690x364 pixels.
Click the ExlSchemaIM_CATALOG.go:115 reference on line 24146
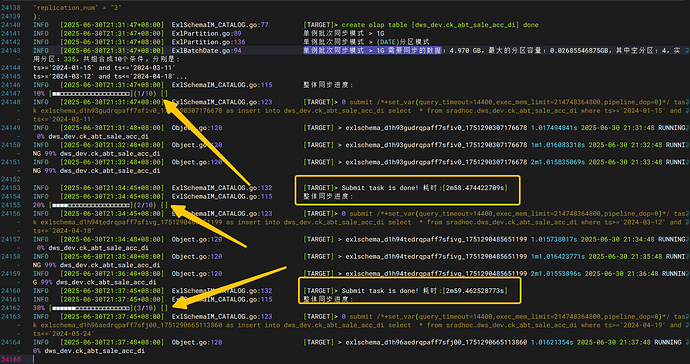point(222,85)
